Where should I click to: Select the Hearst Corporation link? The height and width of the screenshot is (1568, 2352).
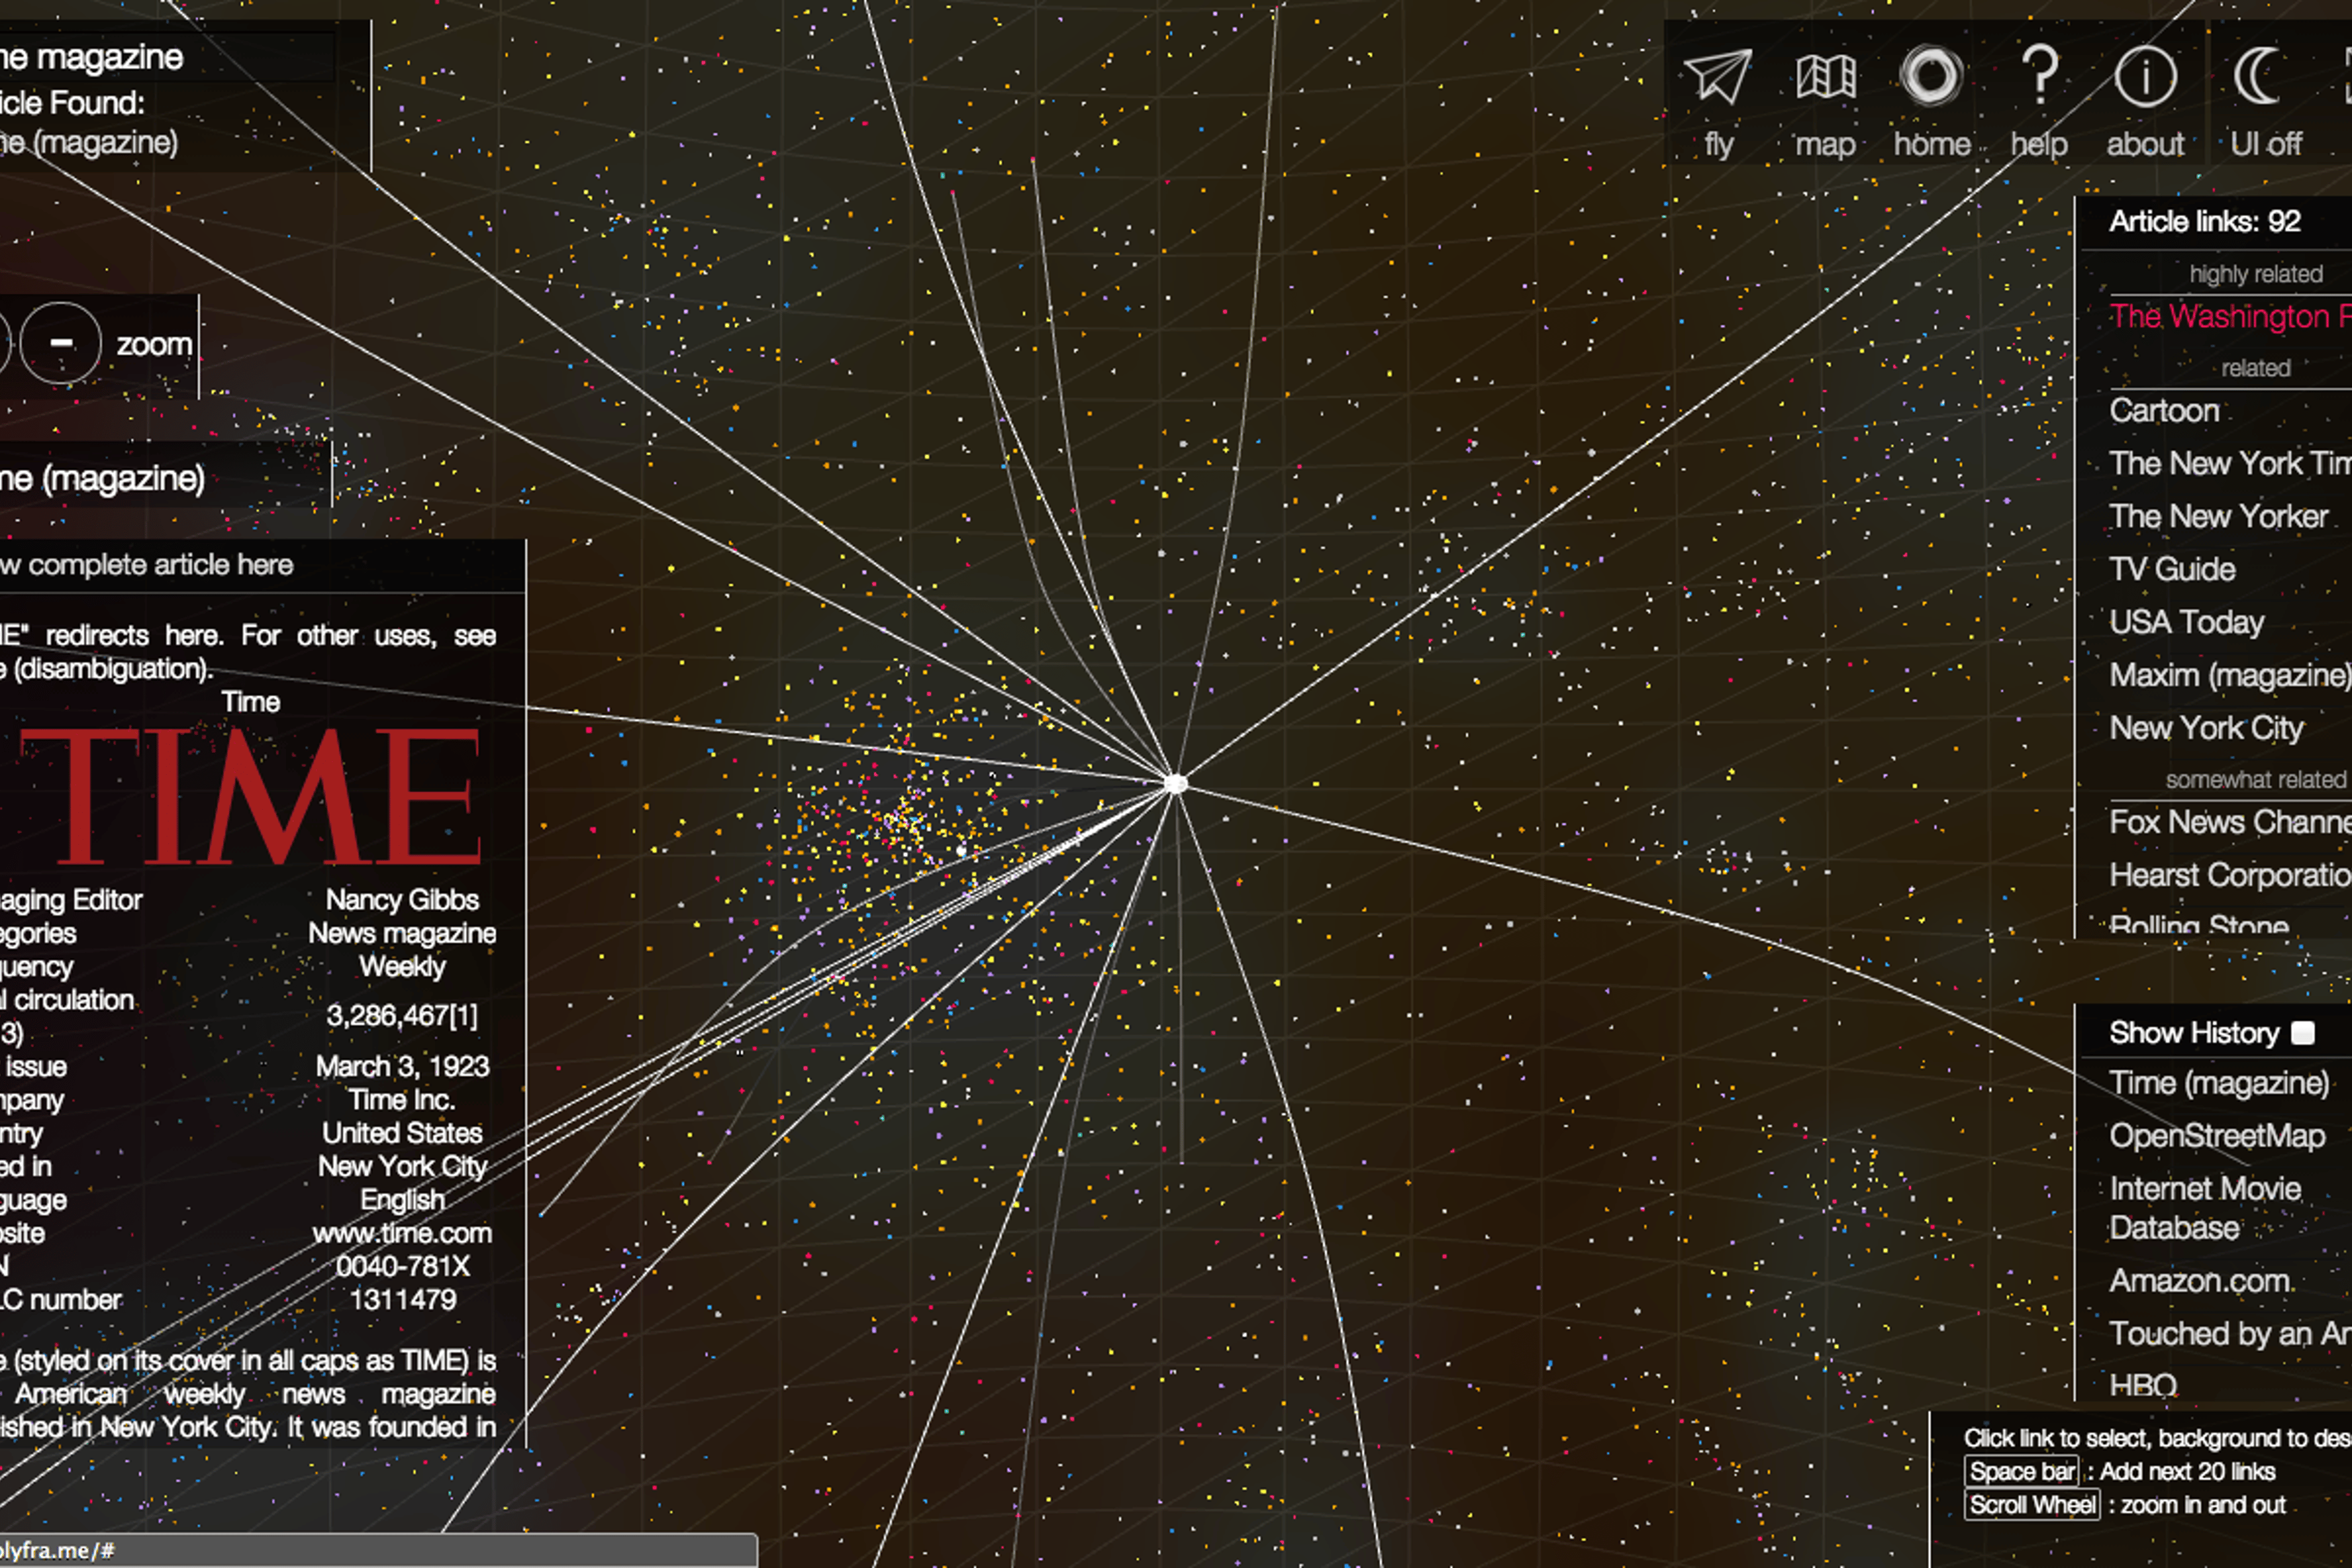point(2230,875)
